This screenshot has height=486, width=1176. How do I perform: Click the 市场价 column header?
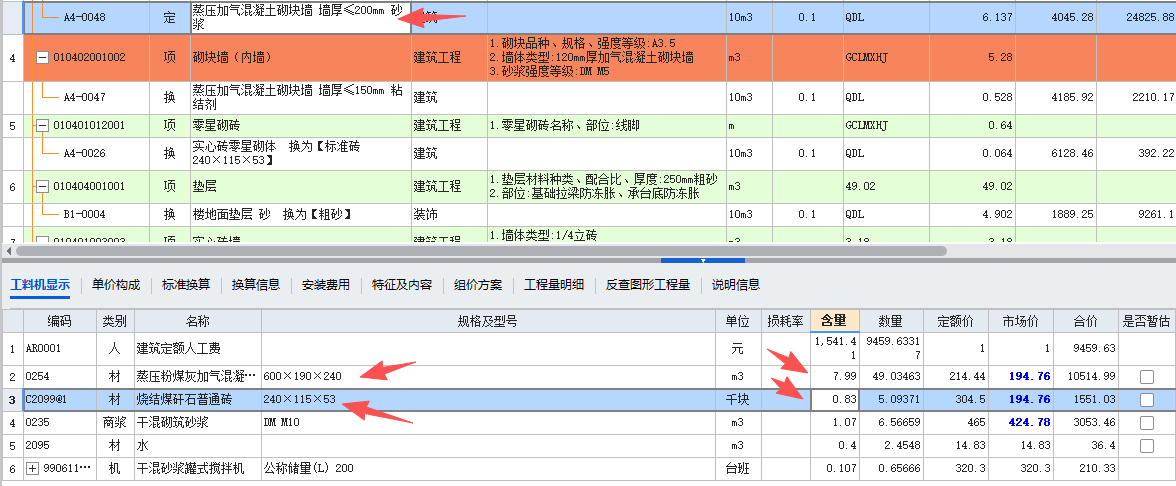(x=1020, y=321)
